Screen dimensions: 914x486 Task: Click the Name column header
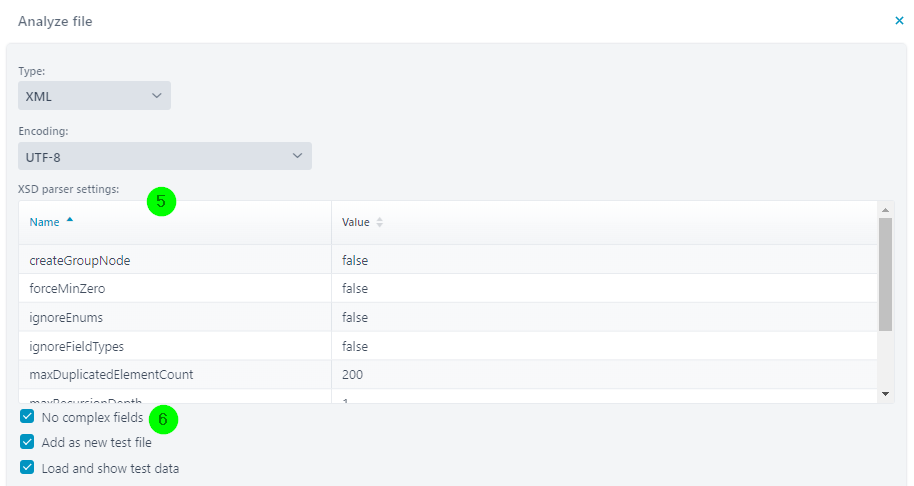tap(45, 222)
